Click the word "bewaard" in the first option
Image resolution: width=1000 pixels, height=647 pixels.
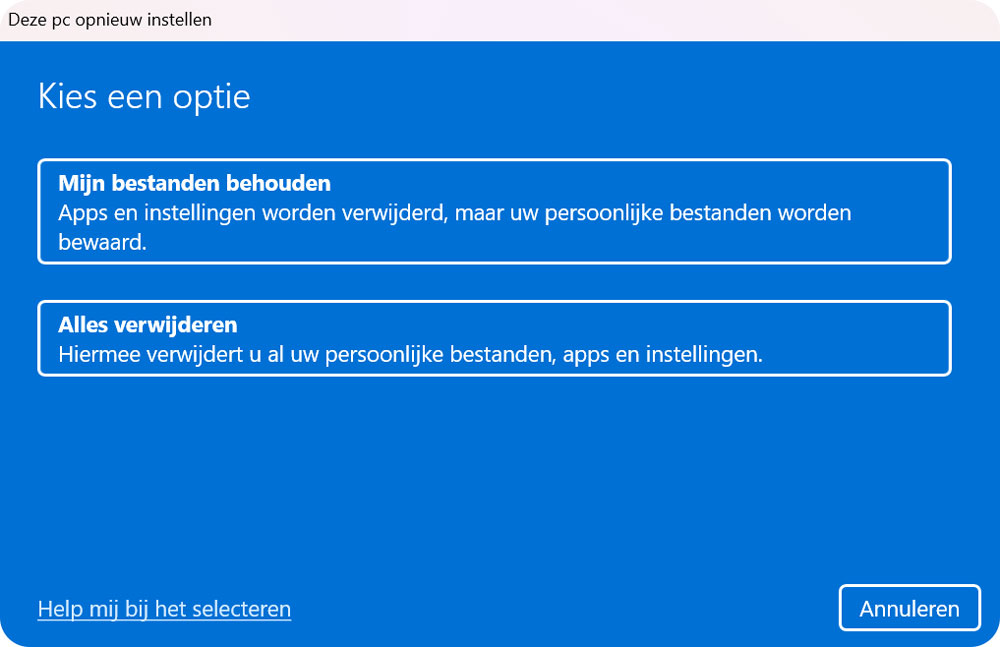[x=102, y=243]
